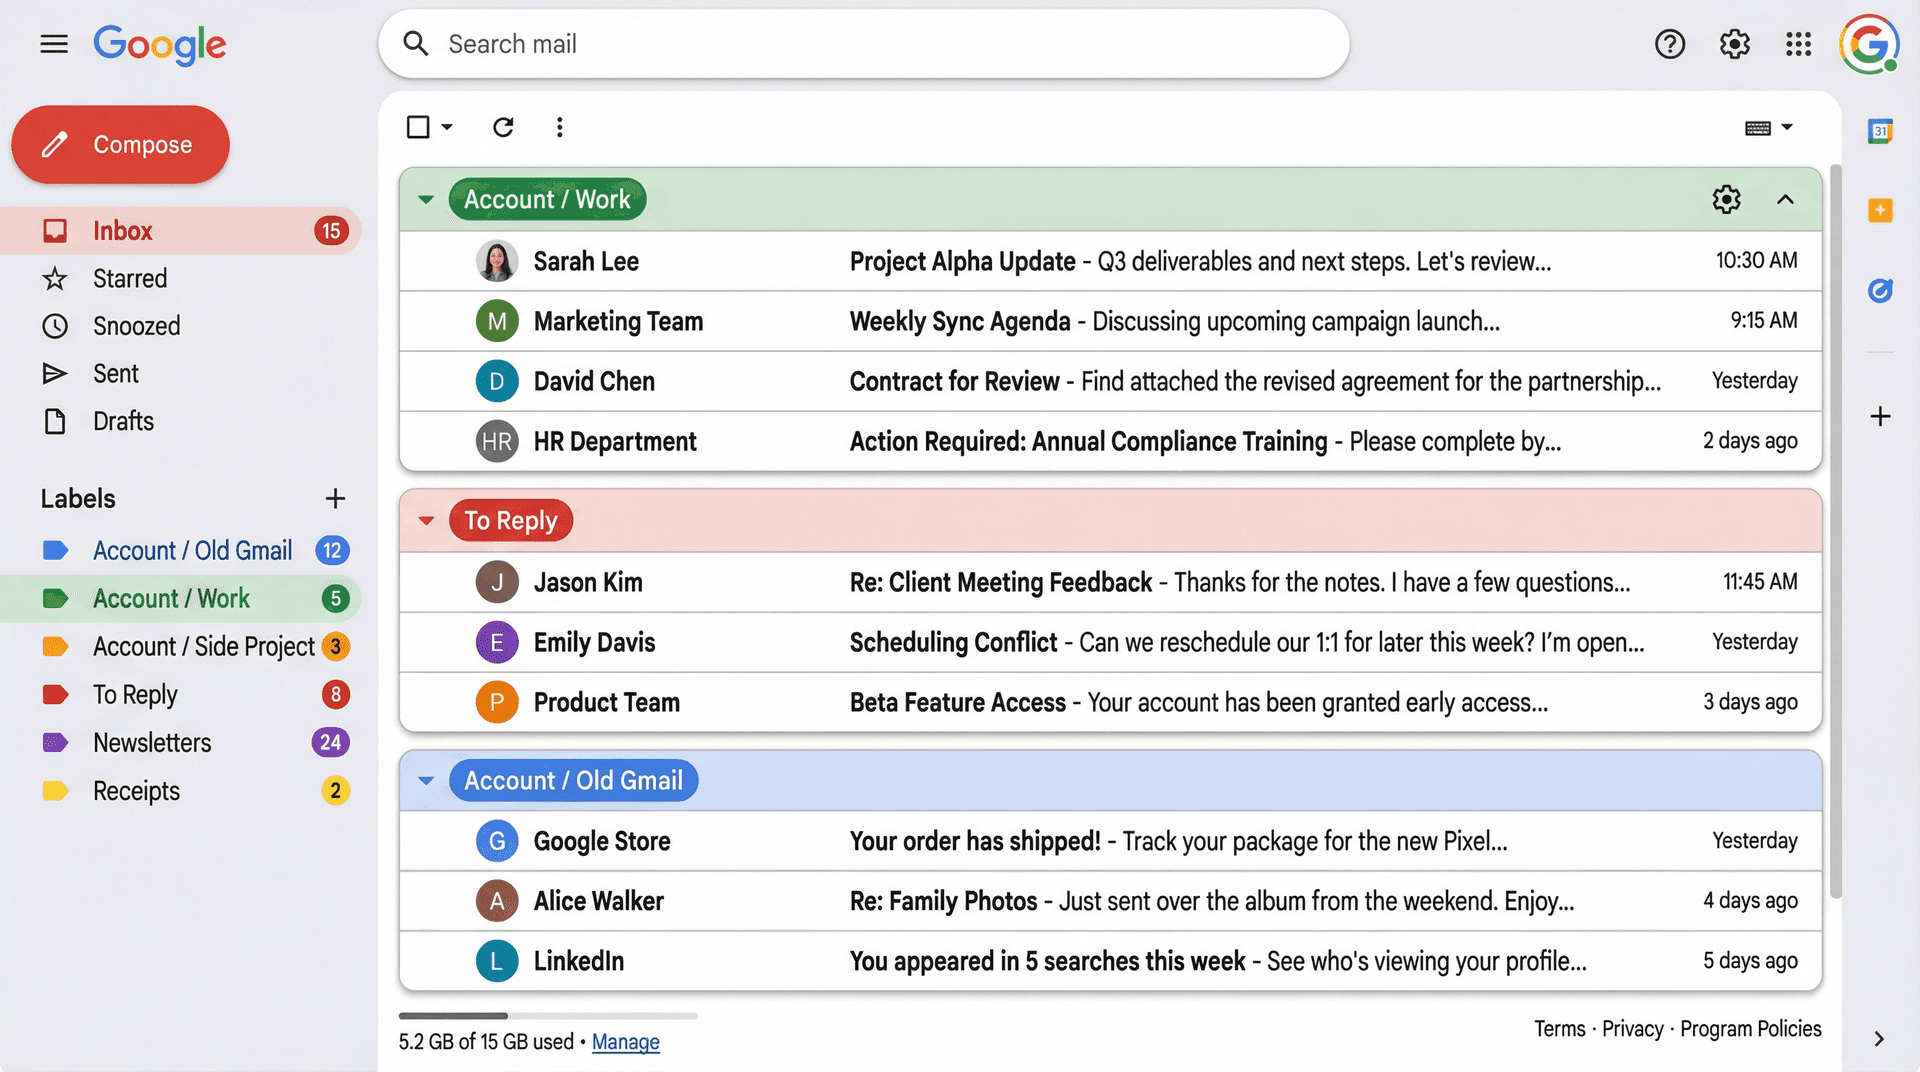This screenshot has width=1920, height=1072.
Task: Click the Manage storage link
Action: pyautogui.click(x=625, y=1042)
